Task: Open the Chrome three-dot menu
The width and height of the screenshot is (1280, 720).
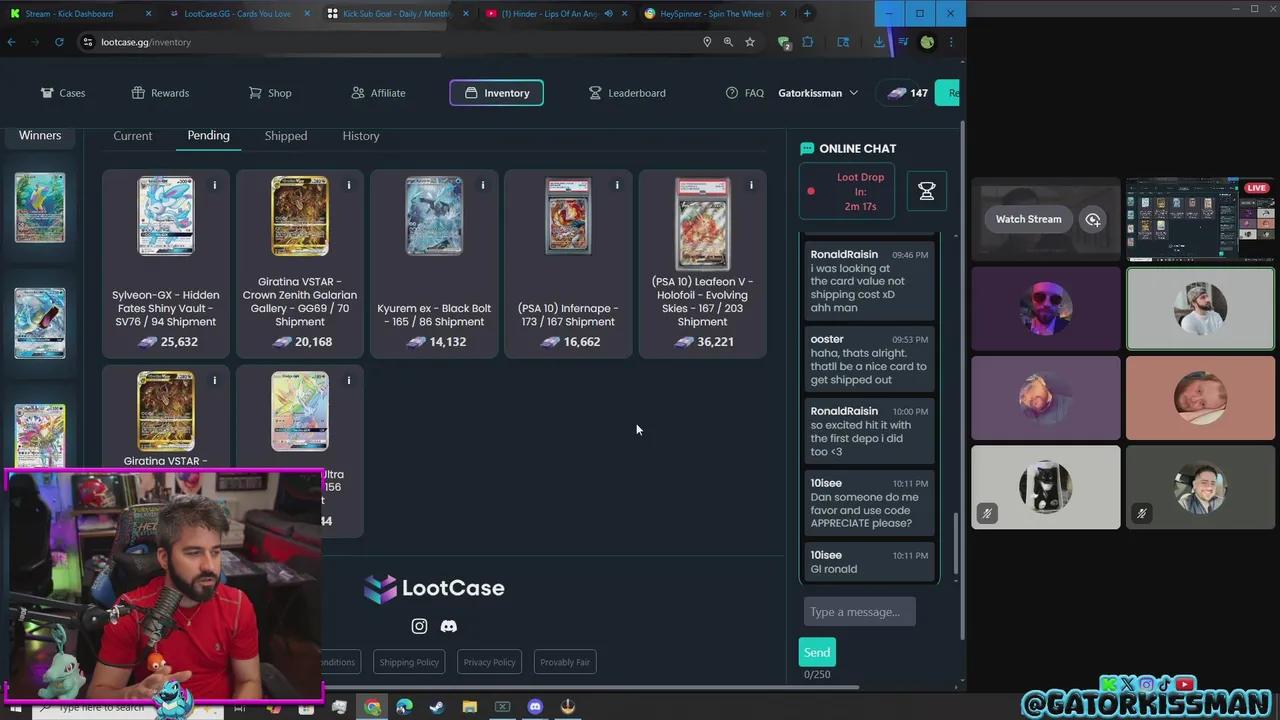Action: pyautogui.click(x=951, y=42)
